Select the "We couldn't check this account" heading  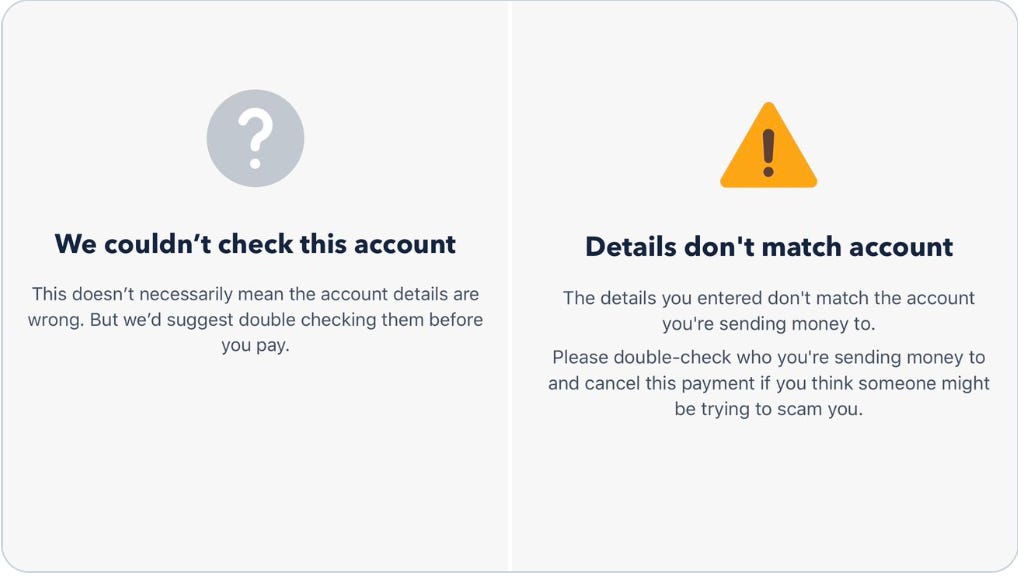pos(255,244)
